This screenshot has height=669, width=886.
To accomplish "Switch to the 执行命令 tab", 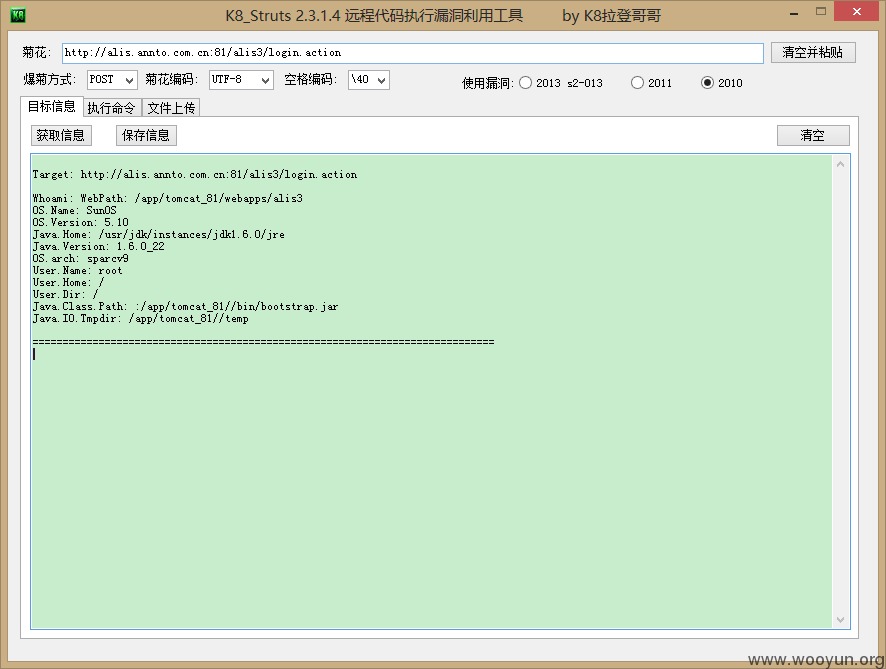I will click(x=112, y=107).
